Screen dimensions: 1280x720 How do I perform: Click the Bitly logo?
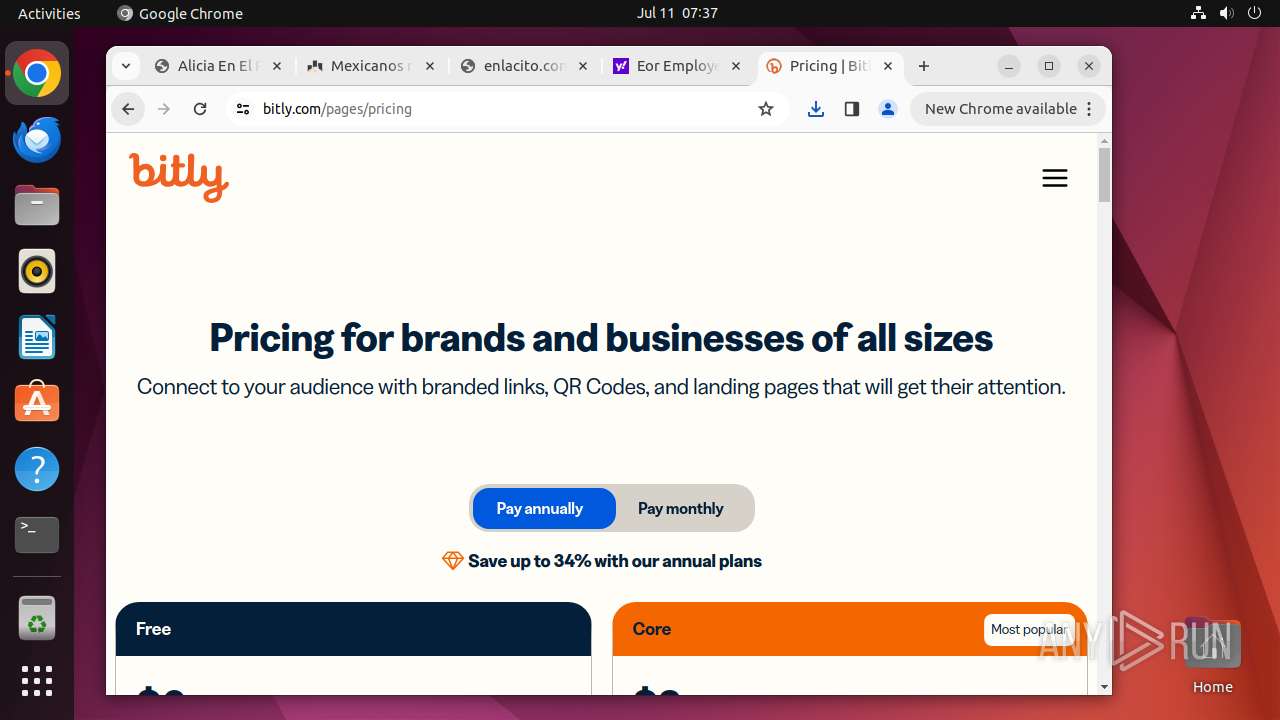point(179,177)
